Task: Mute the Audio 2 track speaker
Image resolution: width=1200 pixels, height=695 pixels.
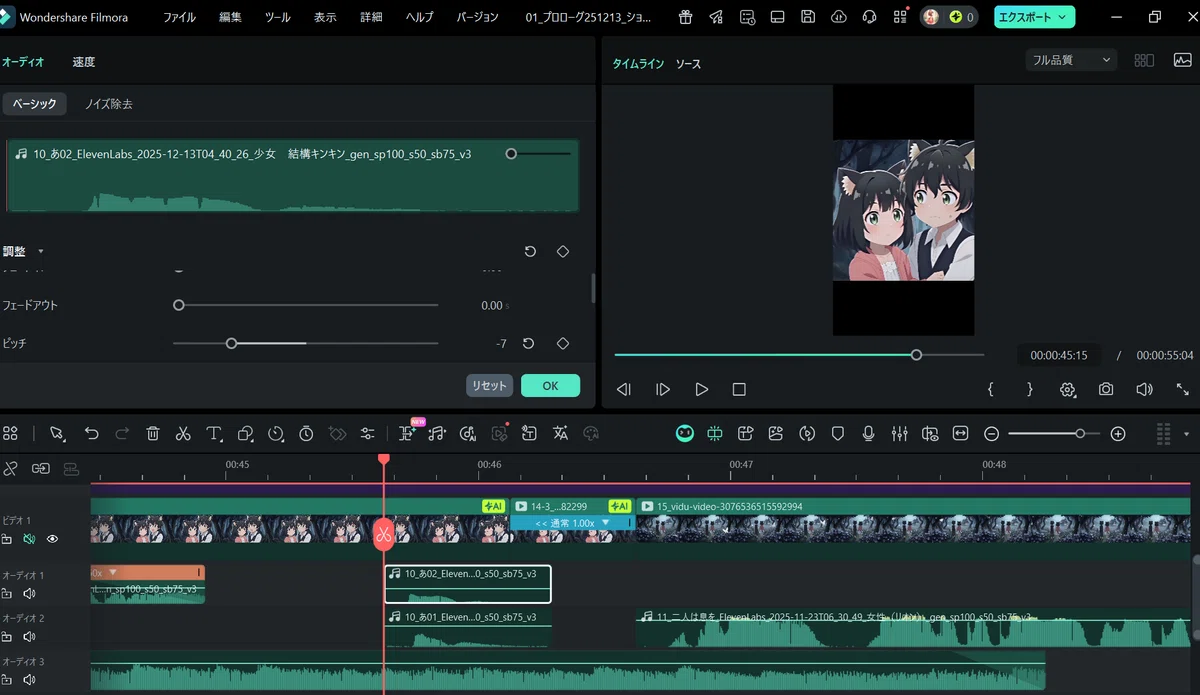Action: point(29,637)
